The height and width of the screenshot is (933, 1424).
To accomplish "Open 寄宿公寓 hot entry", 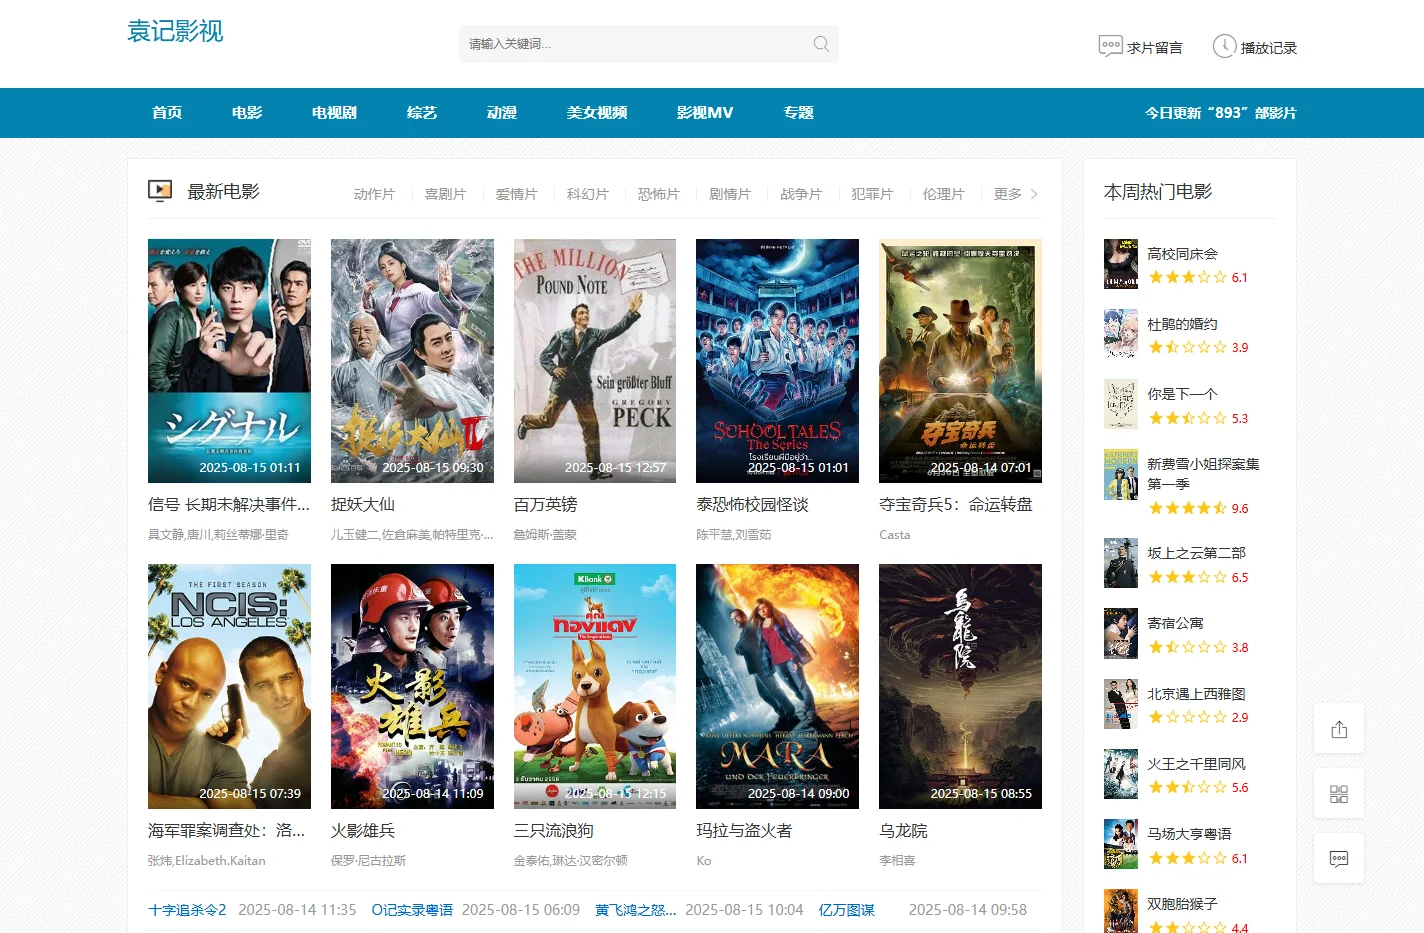I will [x=1175, y=623].
